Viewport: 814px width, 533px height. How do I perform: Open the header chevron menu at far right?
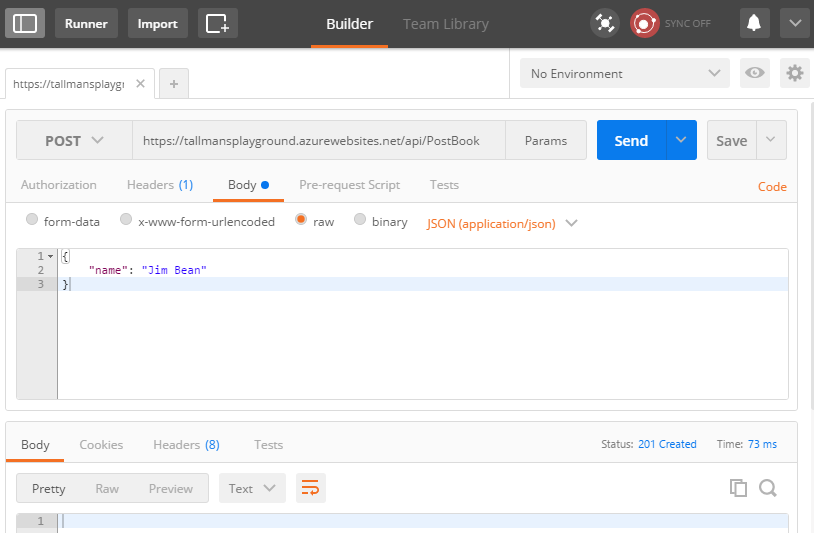tap(795, 23)
